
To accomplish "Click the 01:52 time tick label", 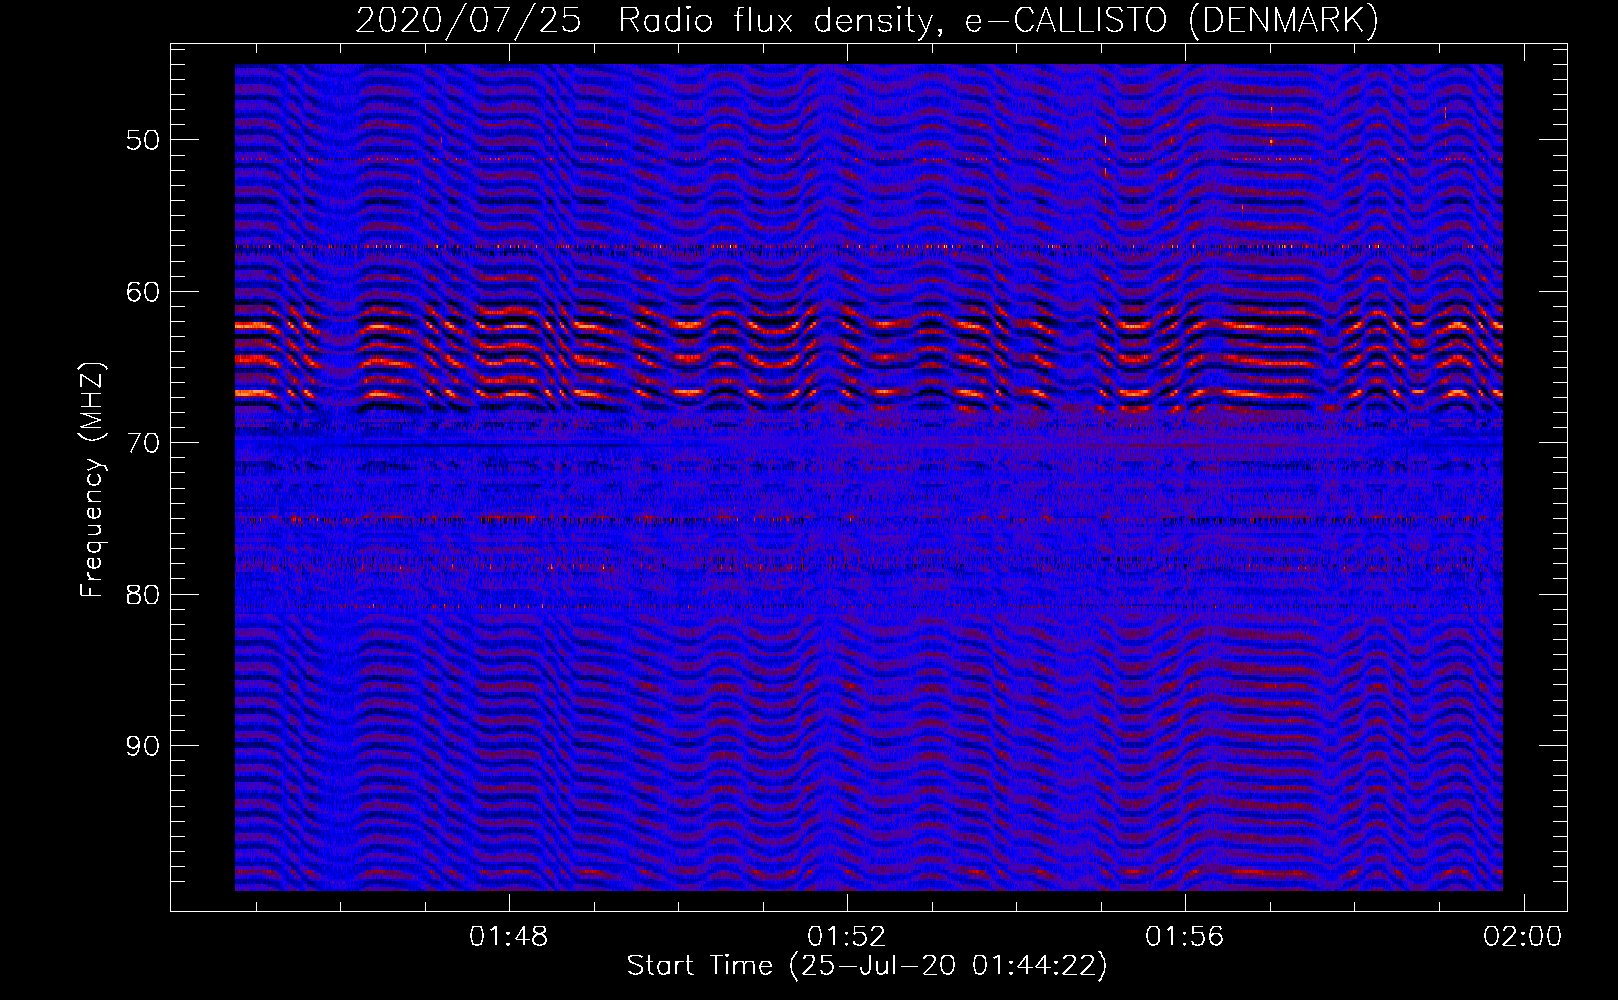I will [x=847, y=937].
